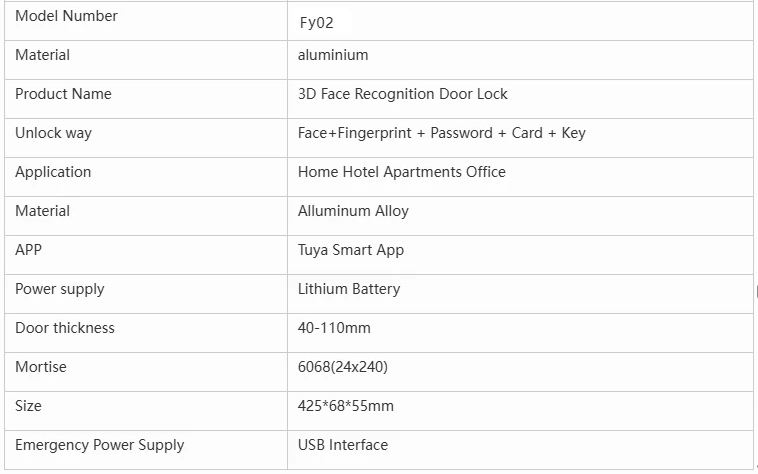Click the Power supply label
The width and height of the screenshot is (758, 474).
[x=59, y=289]
